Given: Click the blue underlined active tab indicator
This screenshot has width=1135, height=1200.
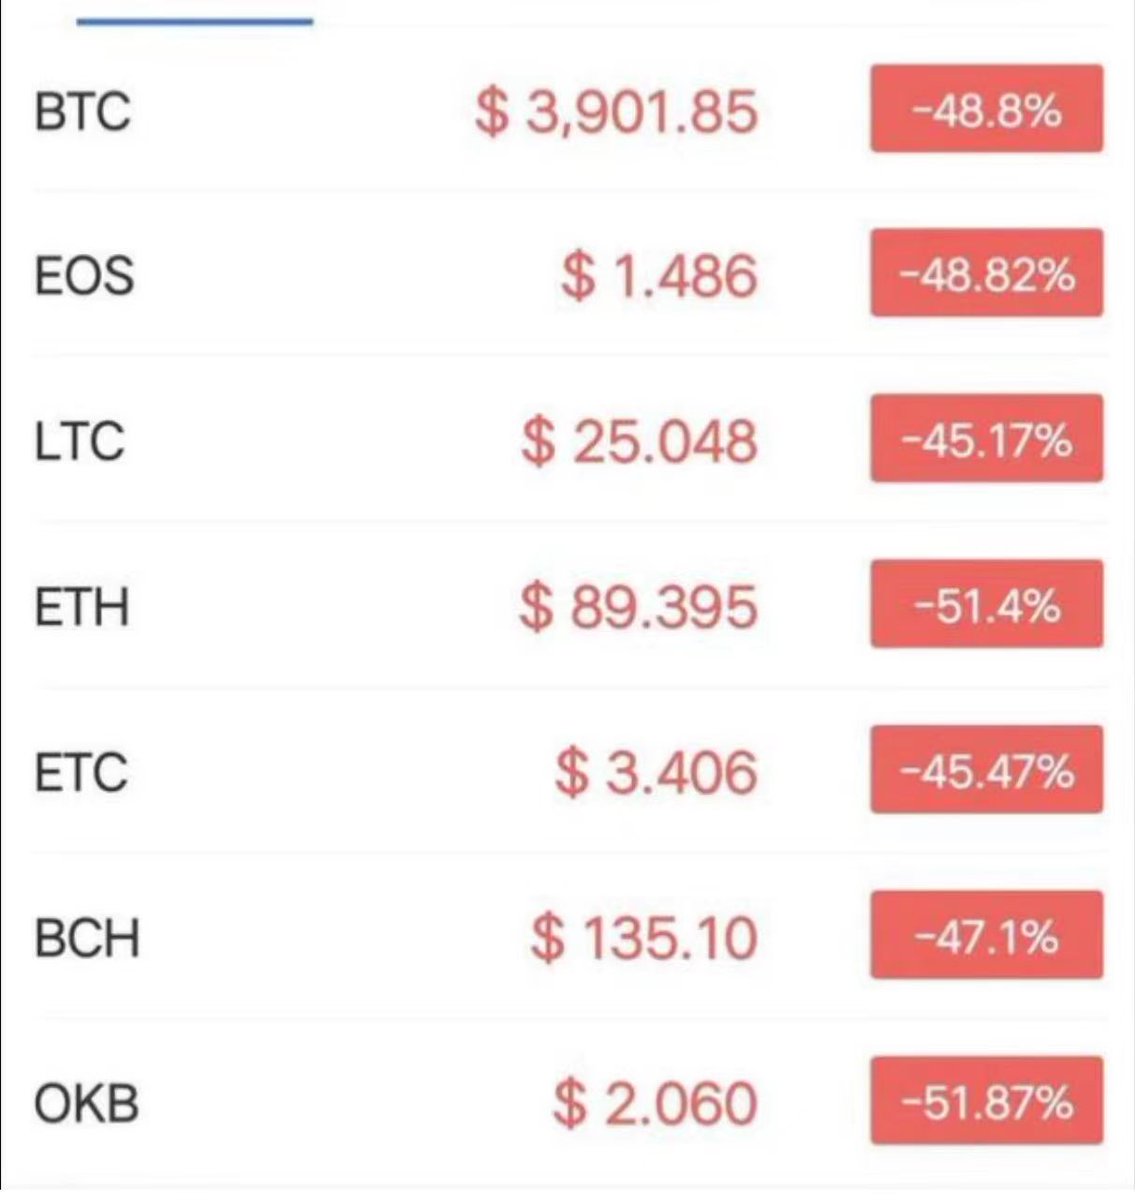Looking at the screenshot, I should pos(195,19).
